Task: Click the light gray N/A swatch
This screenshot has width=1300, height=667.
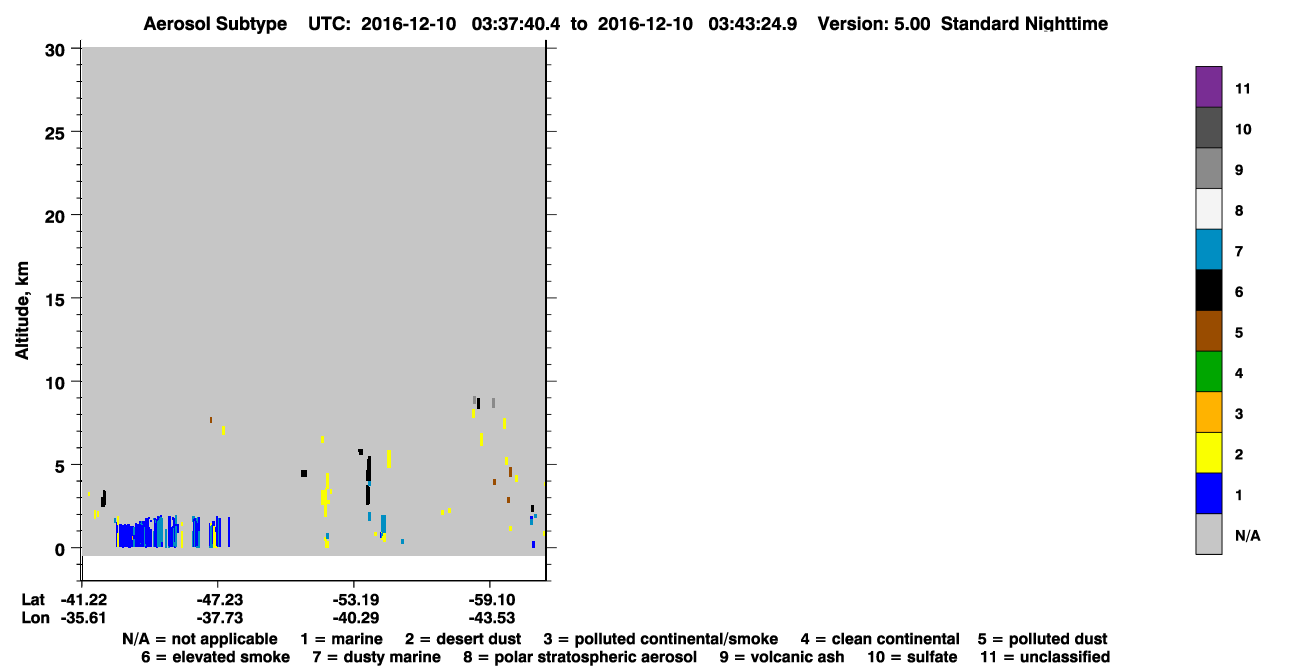Action: [x=1208, y=534]
